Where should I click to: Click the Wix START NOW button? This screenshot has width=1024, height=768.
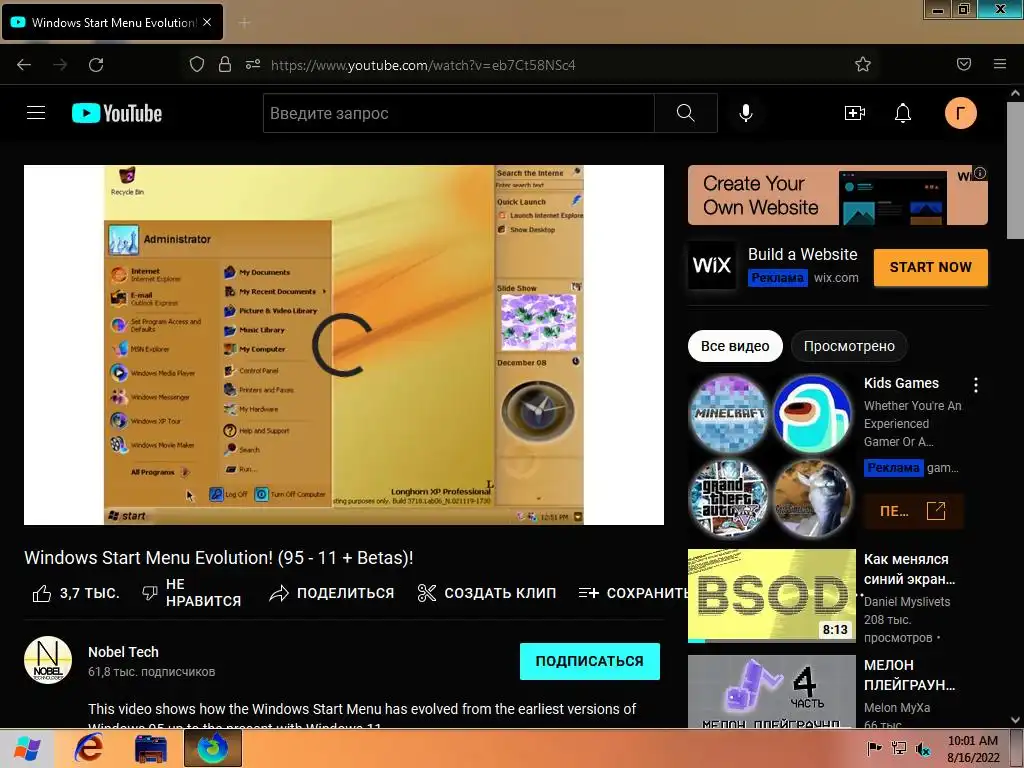(x=931, y=267)
